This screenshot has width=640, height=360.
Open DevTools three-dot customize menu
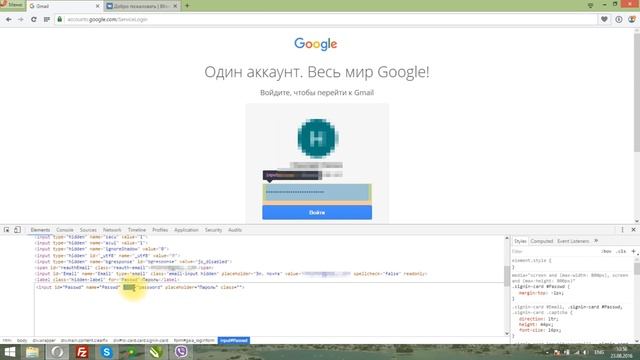622,230
